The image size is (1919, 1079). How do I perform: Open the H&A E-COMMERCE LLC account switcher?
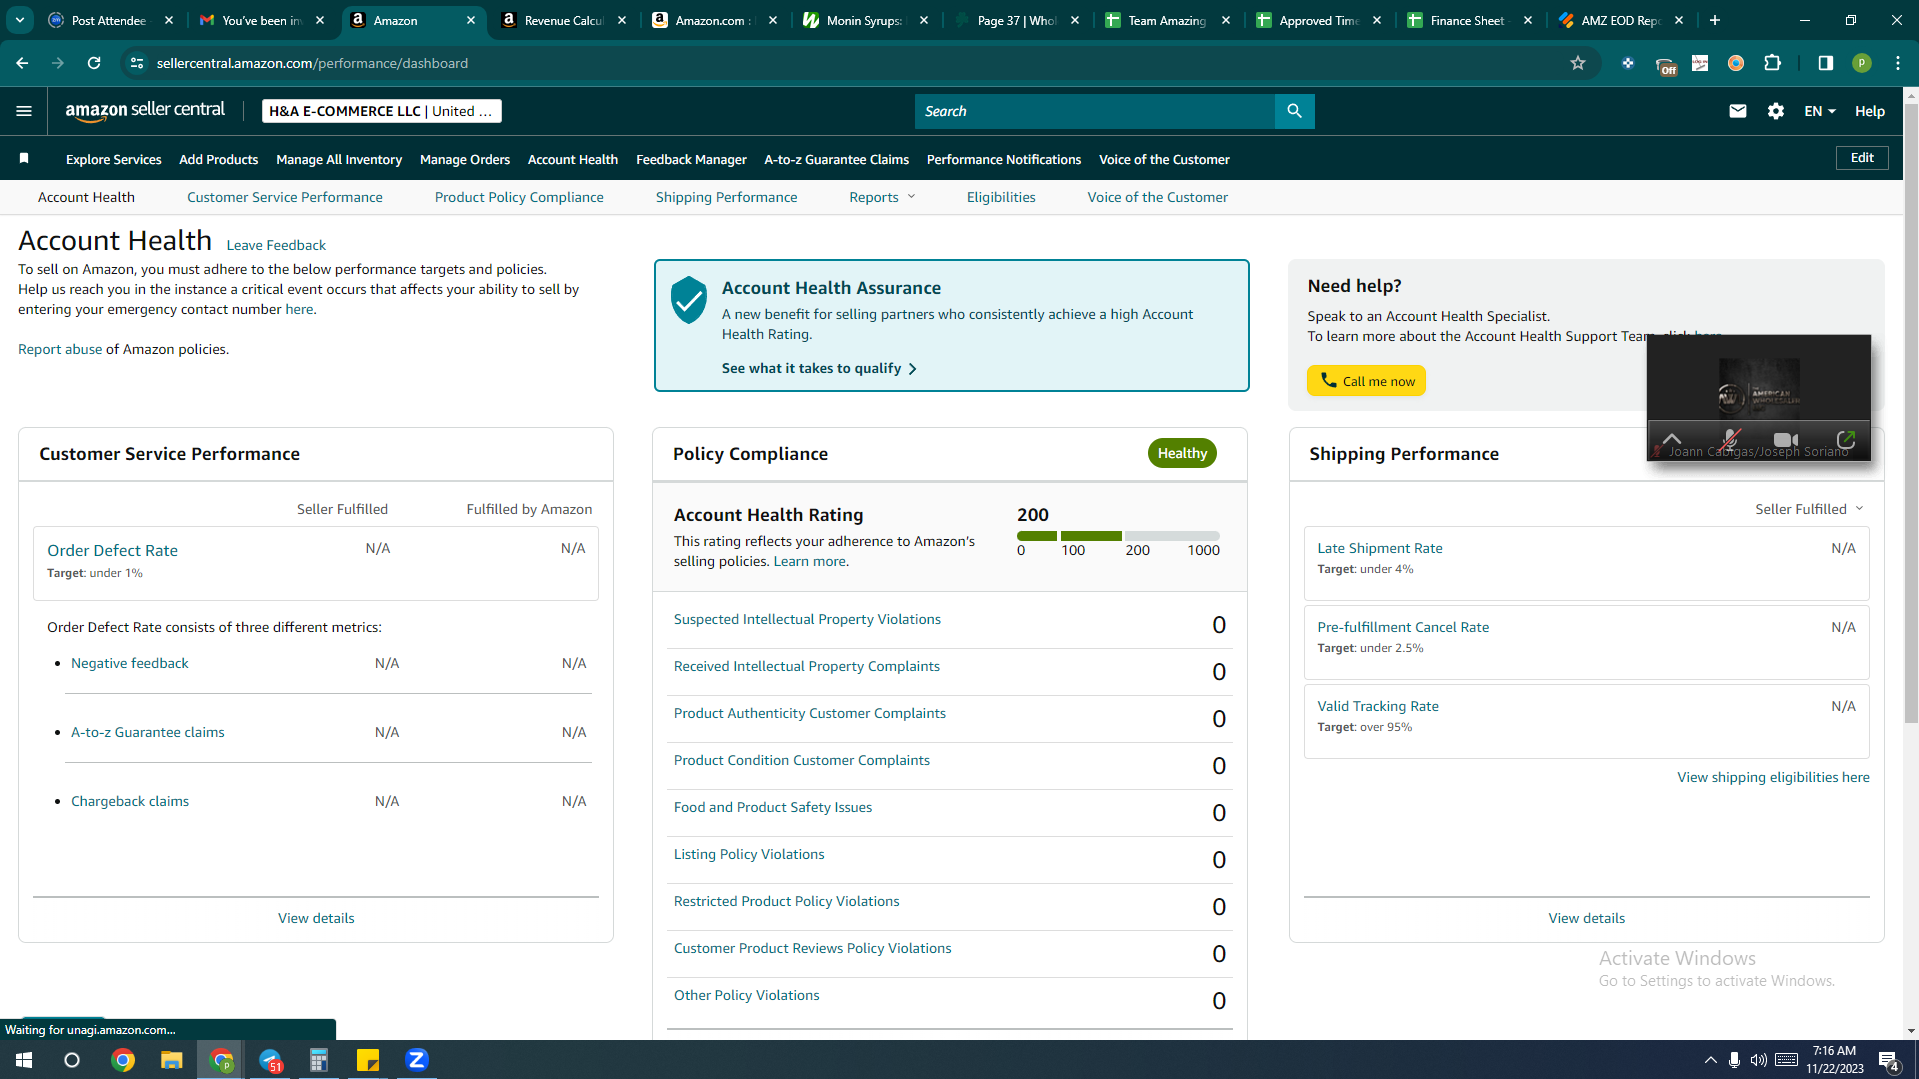click(381, 111)
